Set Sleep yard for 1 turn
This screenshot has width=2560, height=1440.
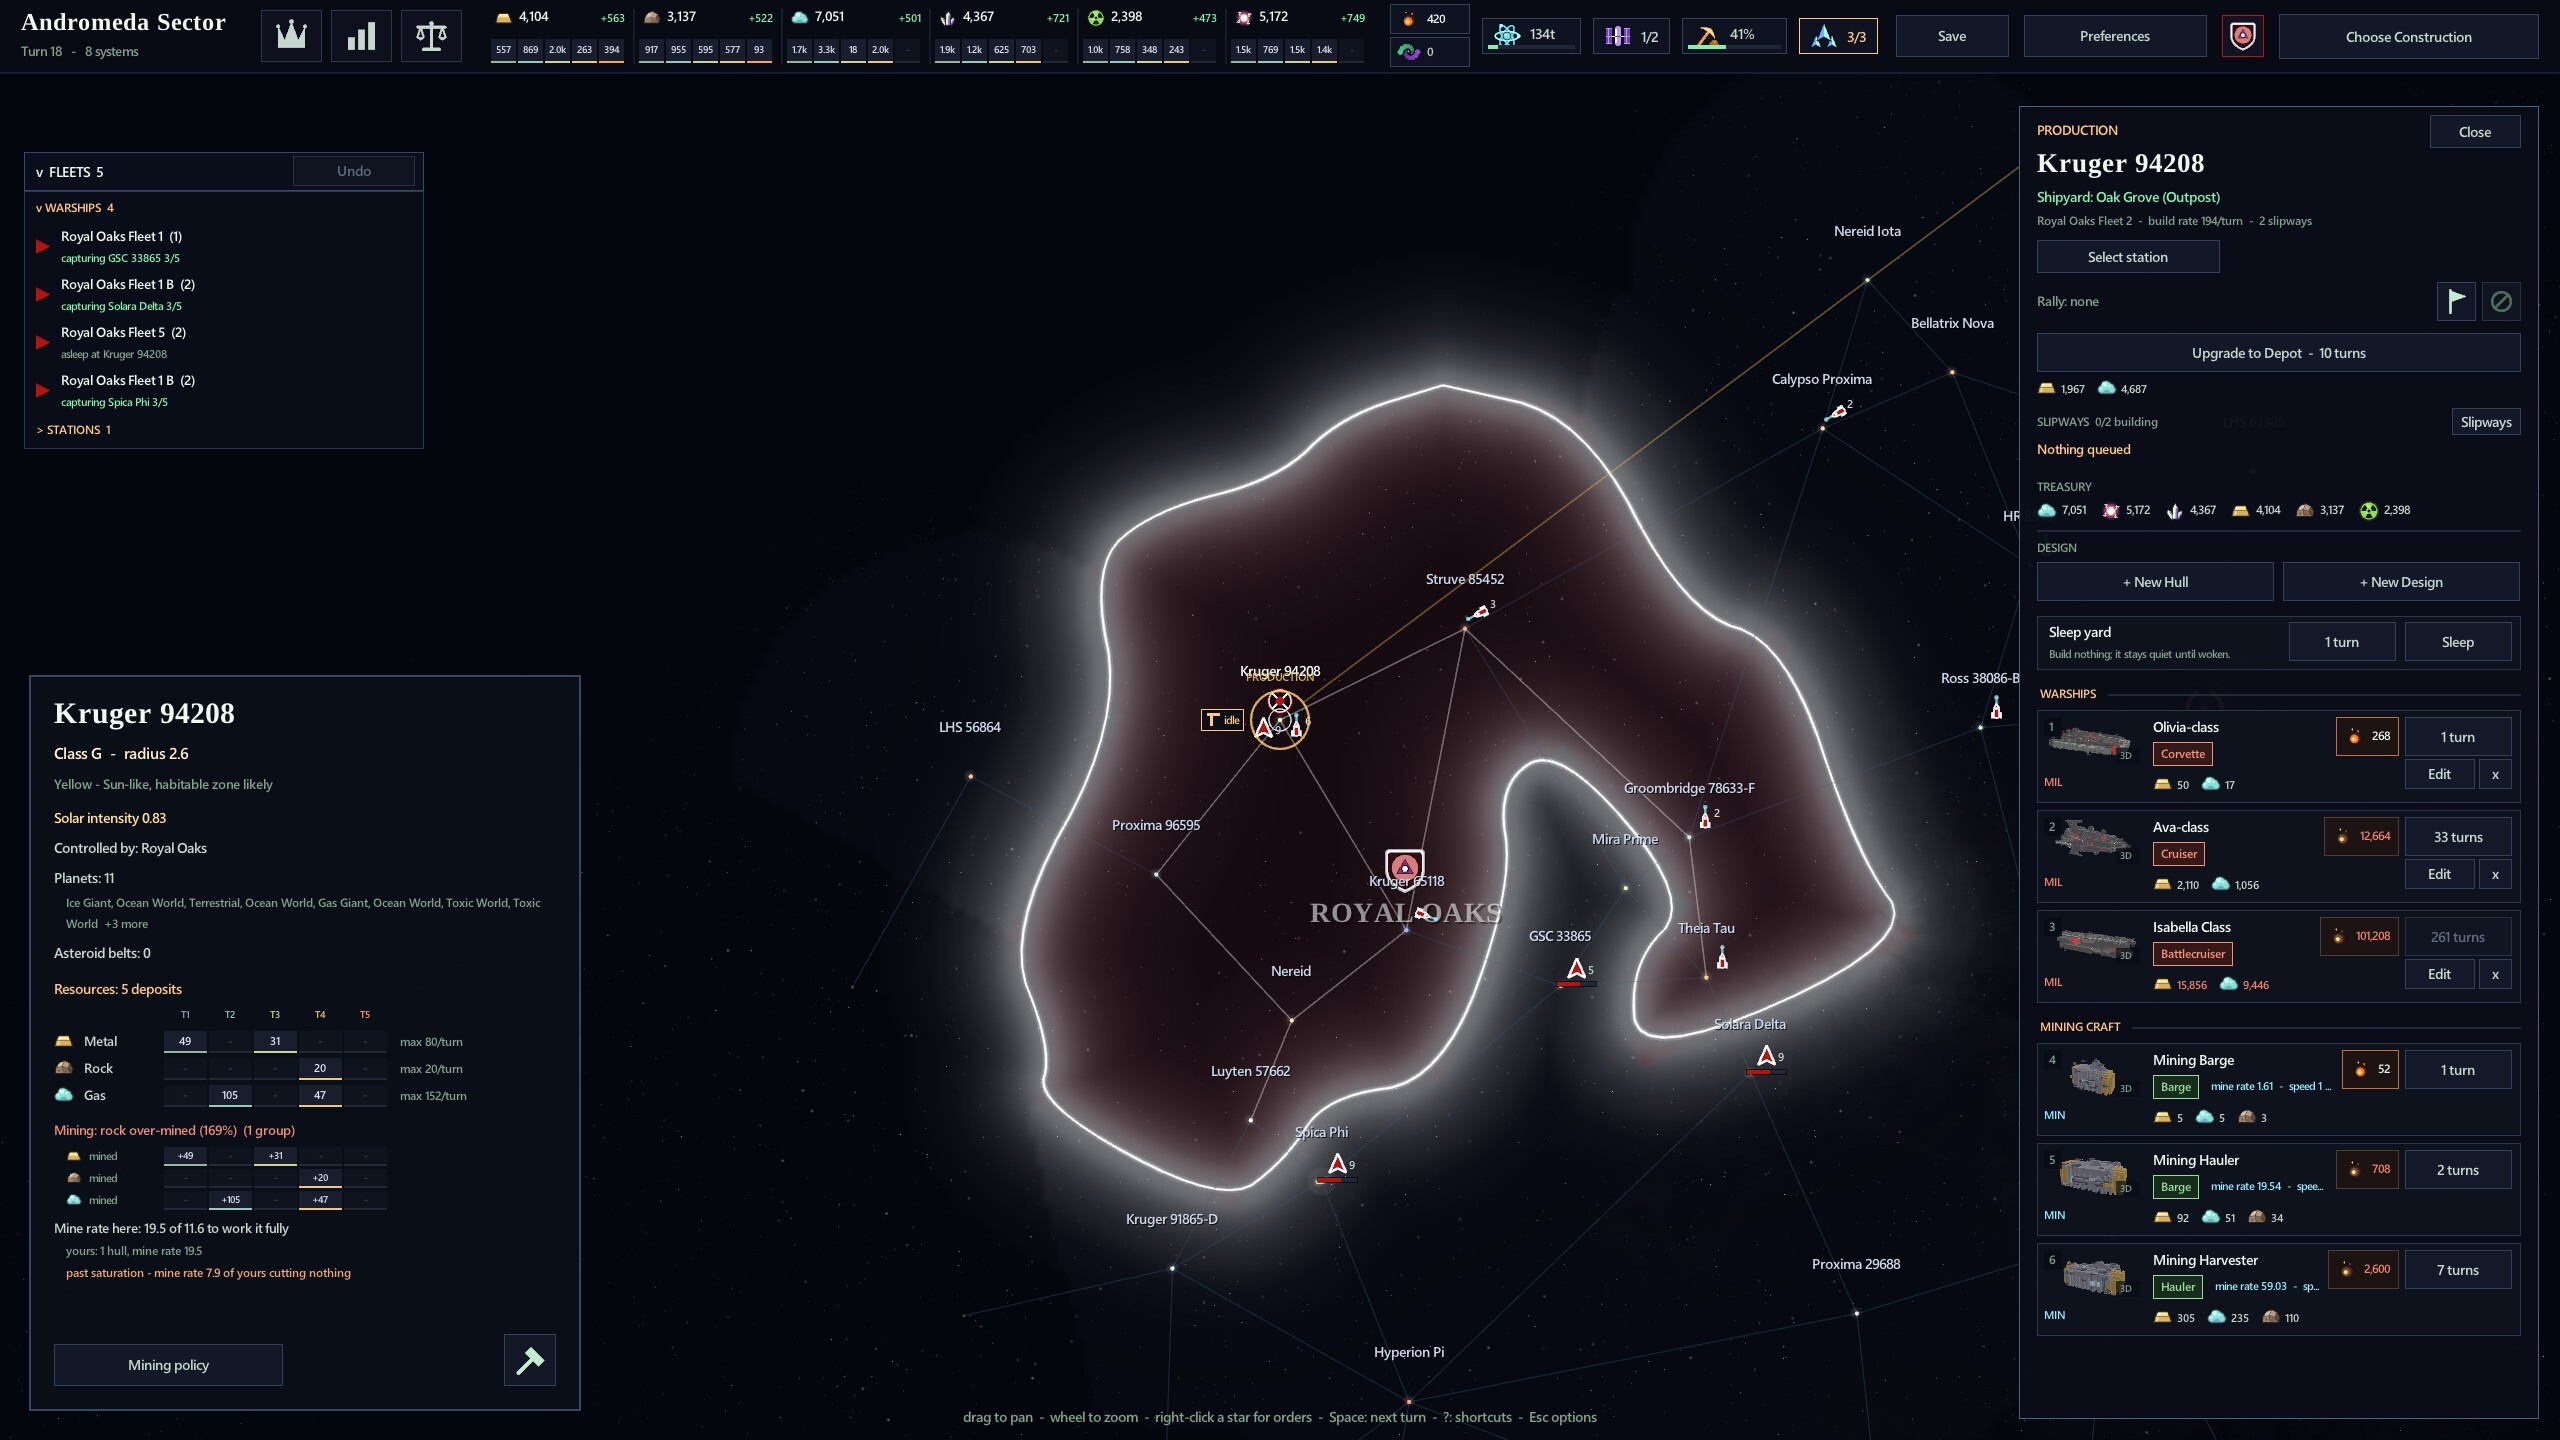point(2342,642)
